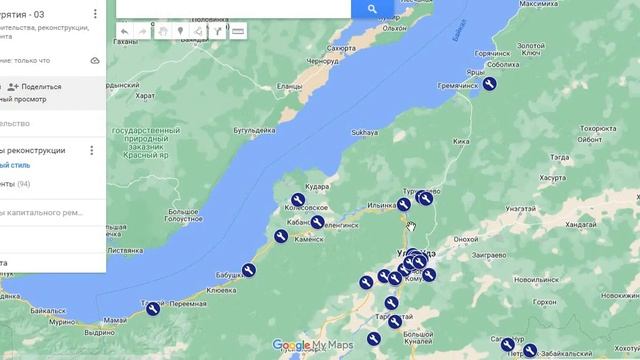Click the wrench marker at Кабанск
Image resolution: width=640 pixels, height=360 pixels.
coord(317,222)
